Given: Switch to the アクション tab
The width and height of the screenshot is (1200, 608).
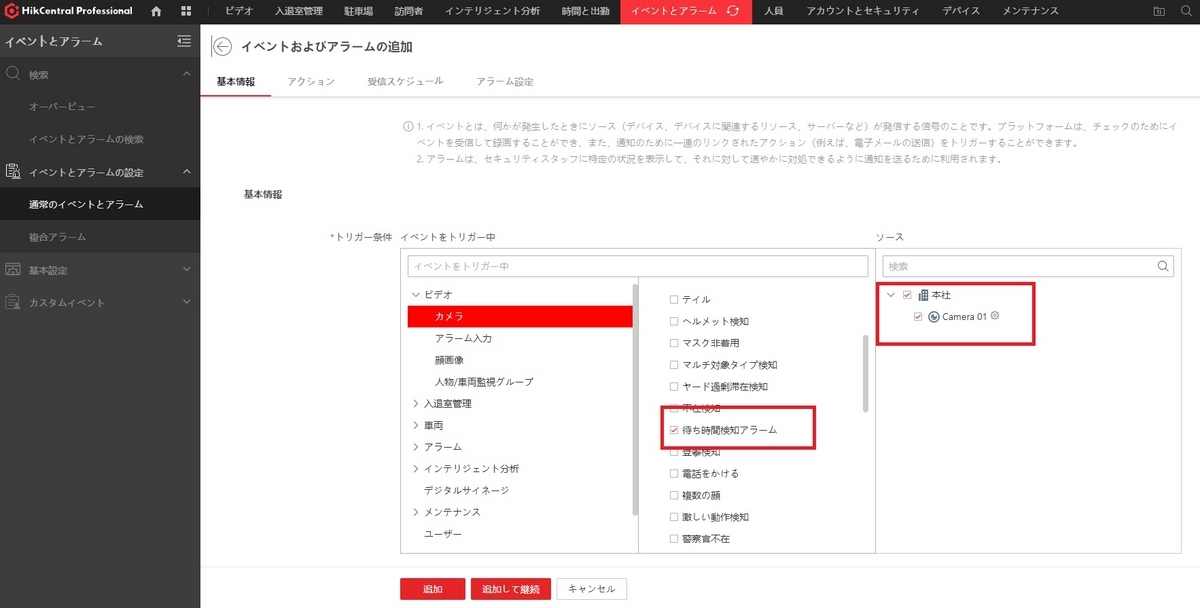Looking at the screenshot, I should point(310,81).
